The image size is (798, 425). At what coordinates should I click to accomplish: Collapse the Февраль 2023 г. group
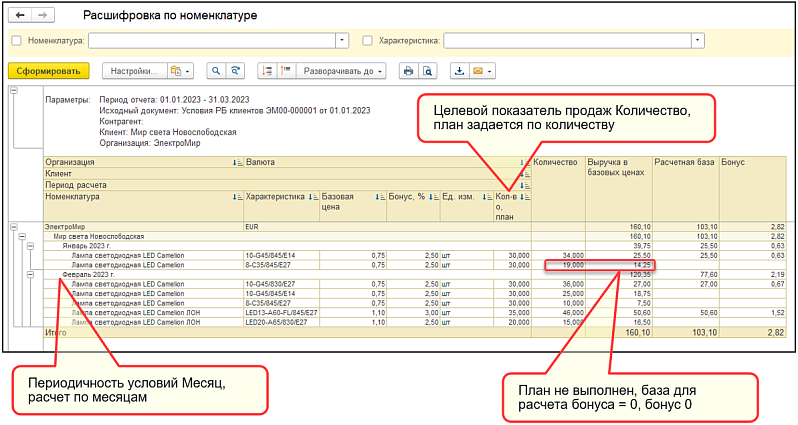[x=31, y=274]
